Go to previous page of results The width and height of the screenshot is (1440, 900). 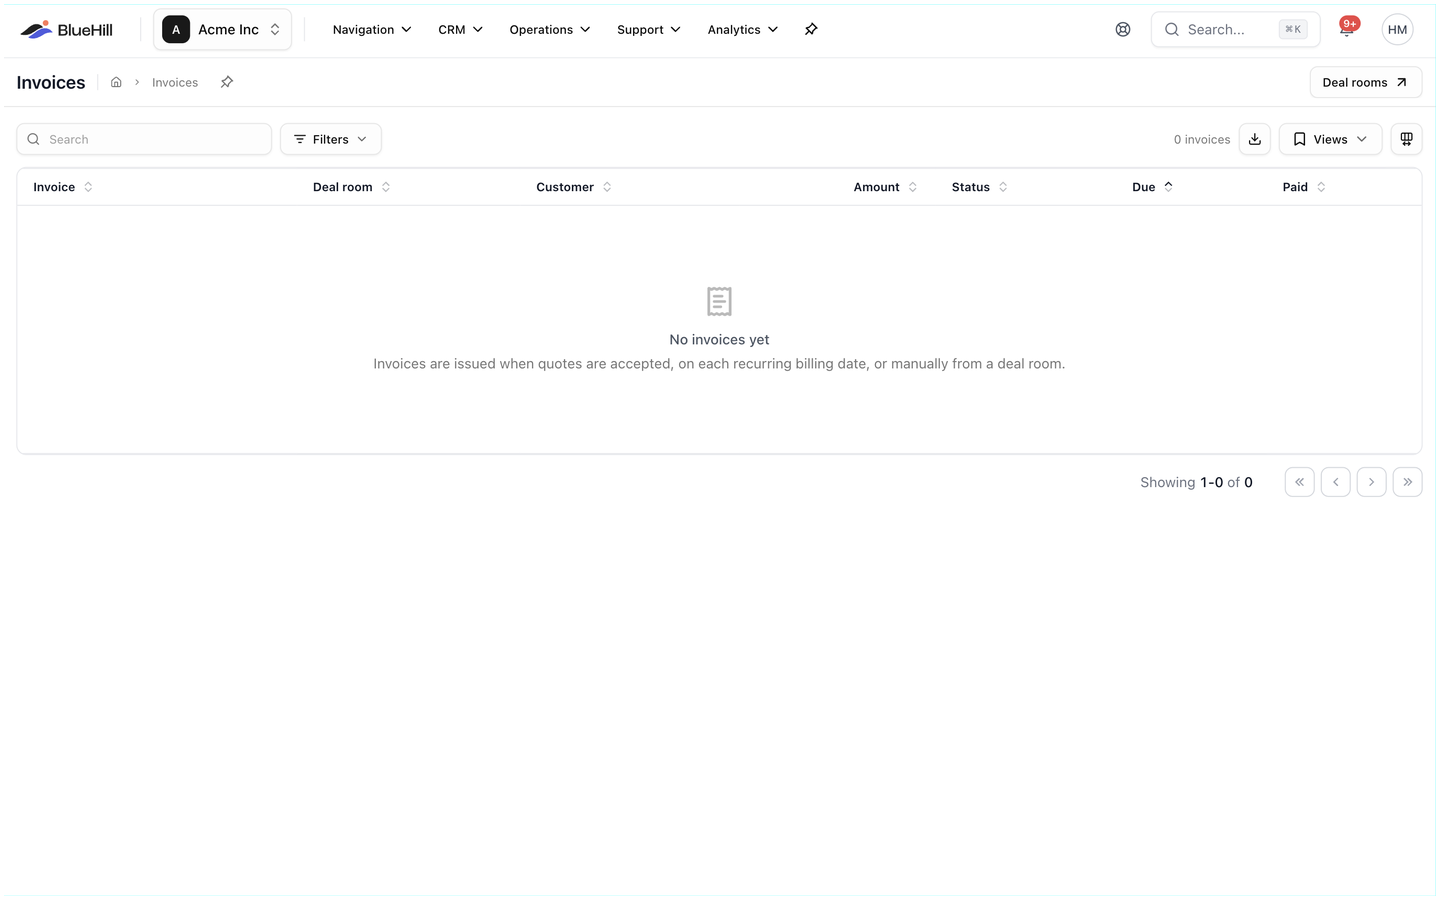(x=1335, y=482)
